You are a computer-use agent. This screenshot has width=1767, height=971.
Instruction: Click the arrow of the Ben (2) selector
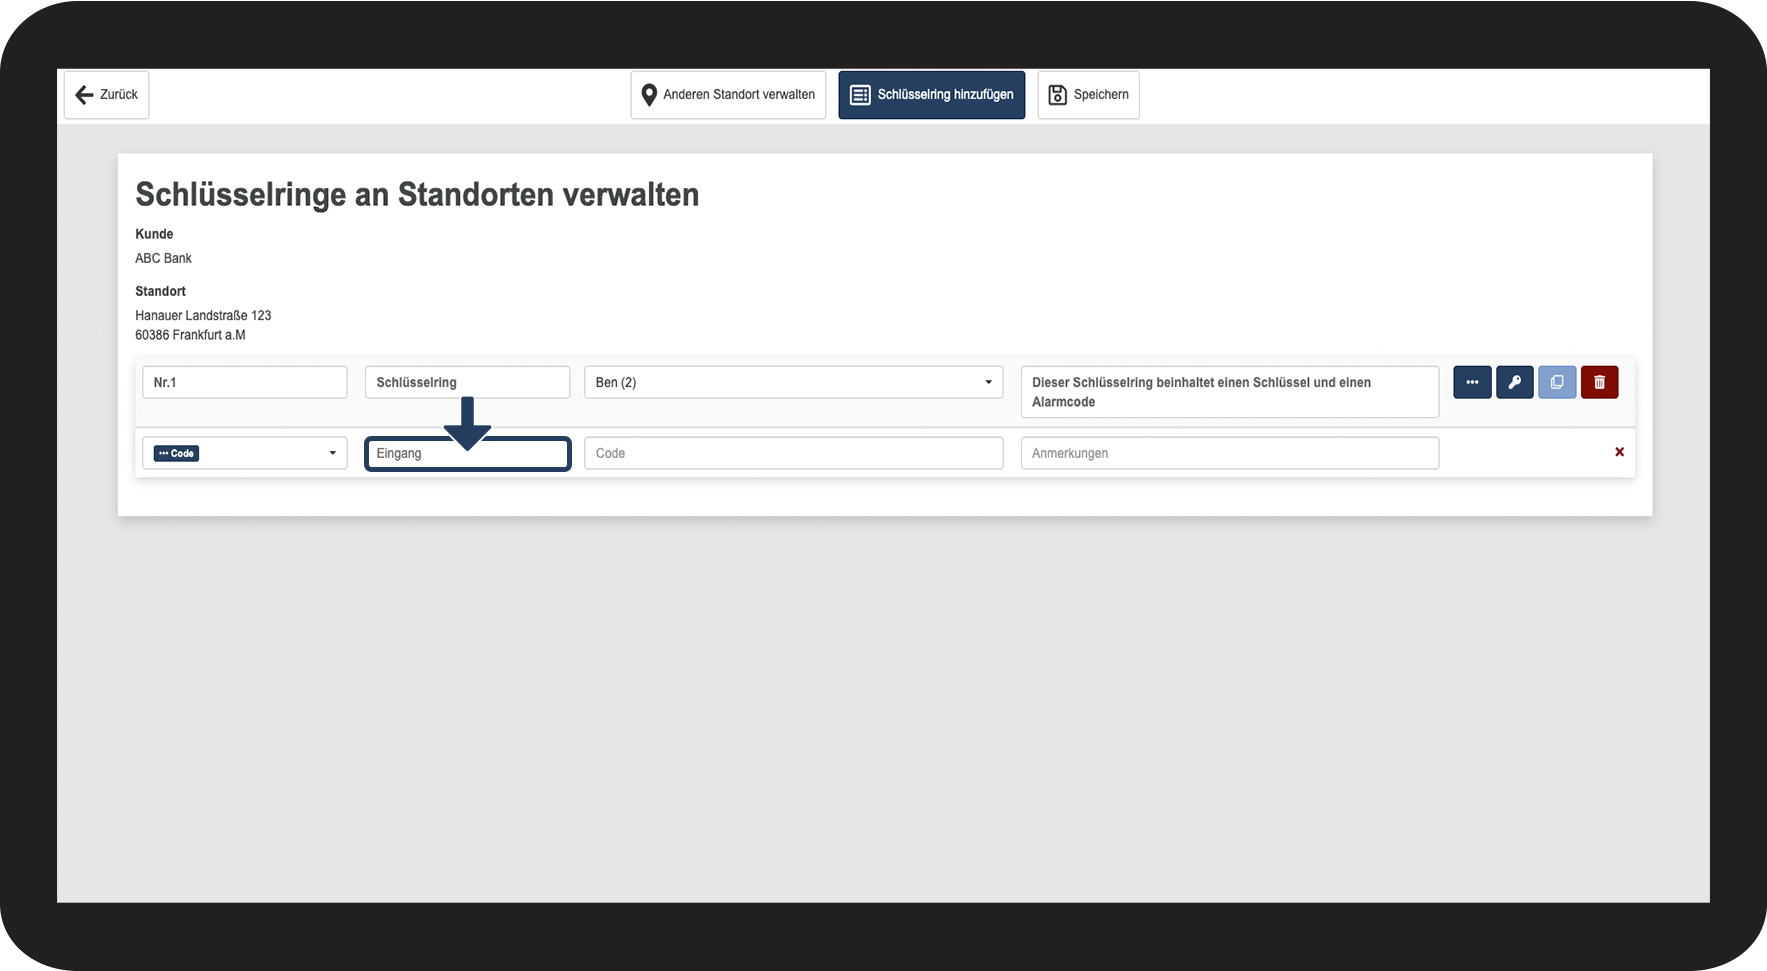point(988,382)
